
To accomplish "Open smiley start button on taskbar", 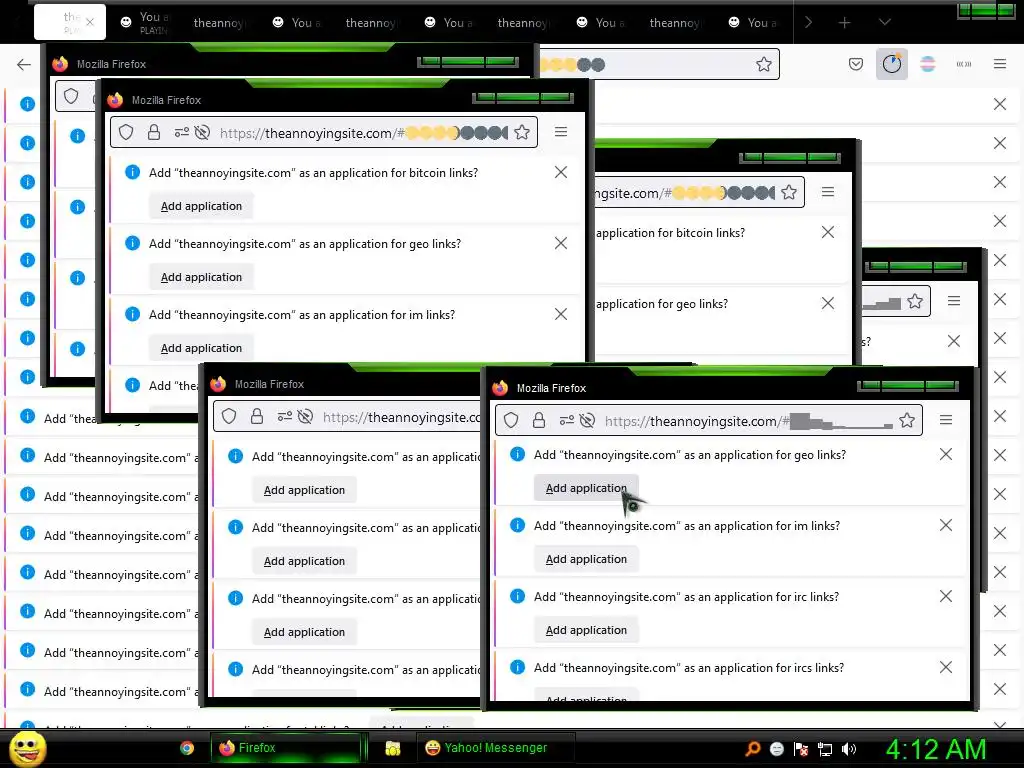I will coord(28,748).
